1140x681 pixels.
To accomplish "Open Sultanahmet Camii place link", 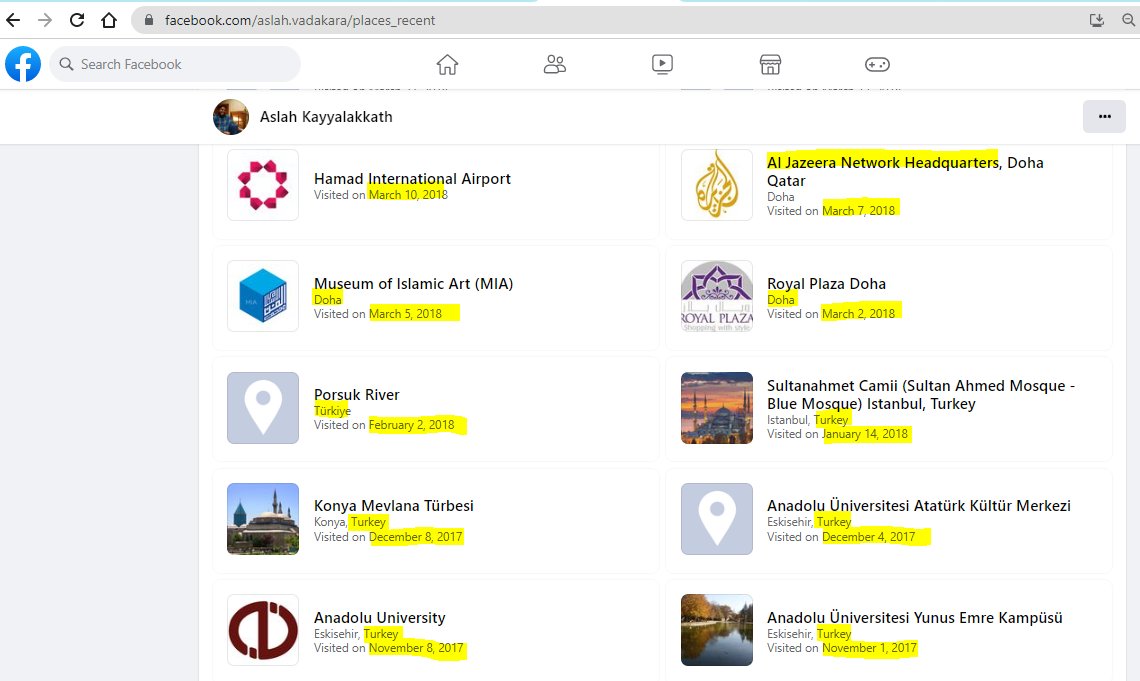I will [920, 395].
